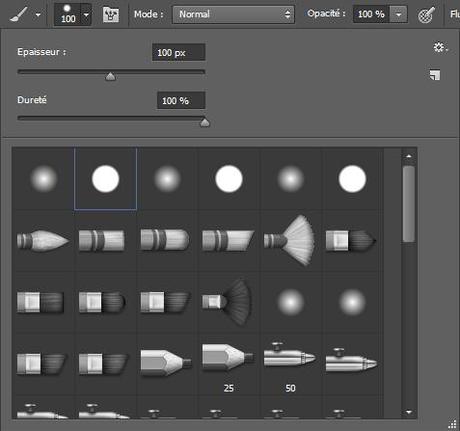Screen dimensions: 460x431
Task: Click the brush list scrollbar thumb
Action: tap(409, 204)
